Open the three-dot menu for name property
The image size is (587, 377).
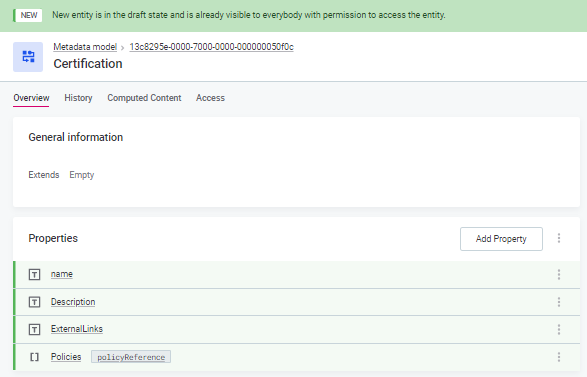[x=559, y=274]
